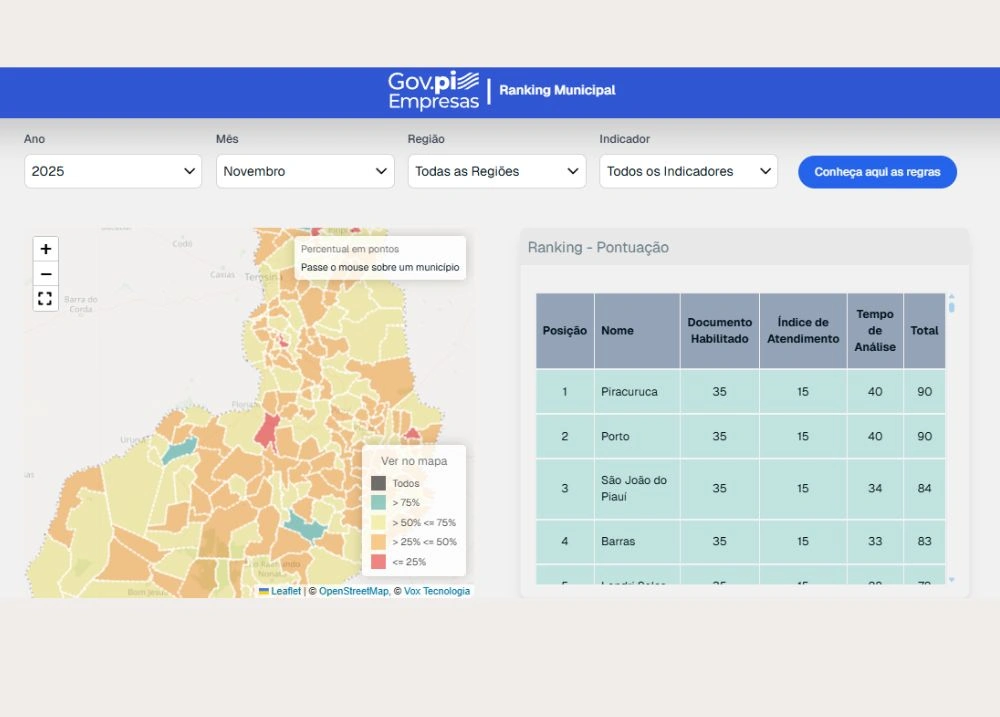This screenshot has height=717, width=1000.
Task: Click the Gov.pi Empresas logo
Action: (433, 90)
